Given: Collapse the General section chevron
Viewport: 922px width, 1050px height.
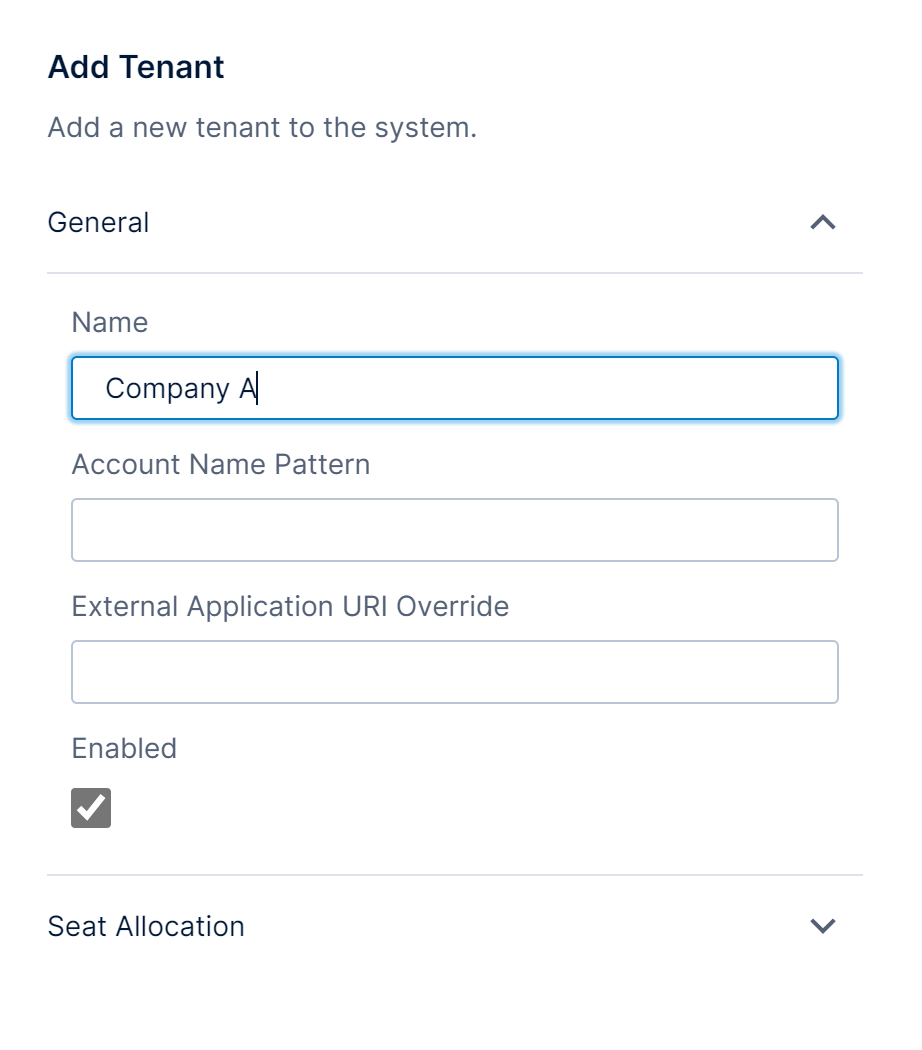Looking at the screenshot, I should pyautogui.click(x=822, y=222).
